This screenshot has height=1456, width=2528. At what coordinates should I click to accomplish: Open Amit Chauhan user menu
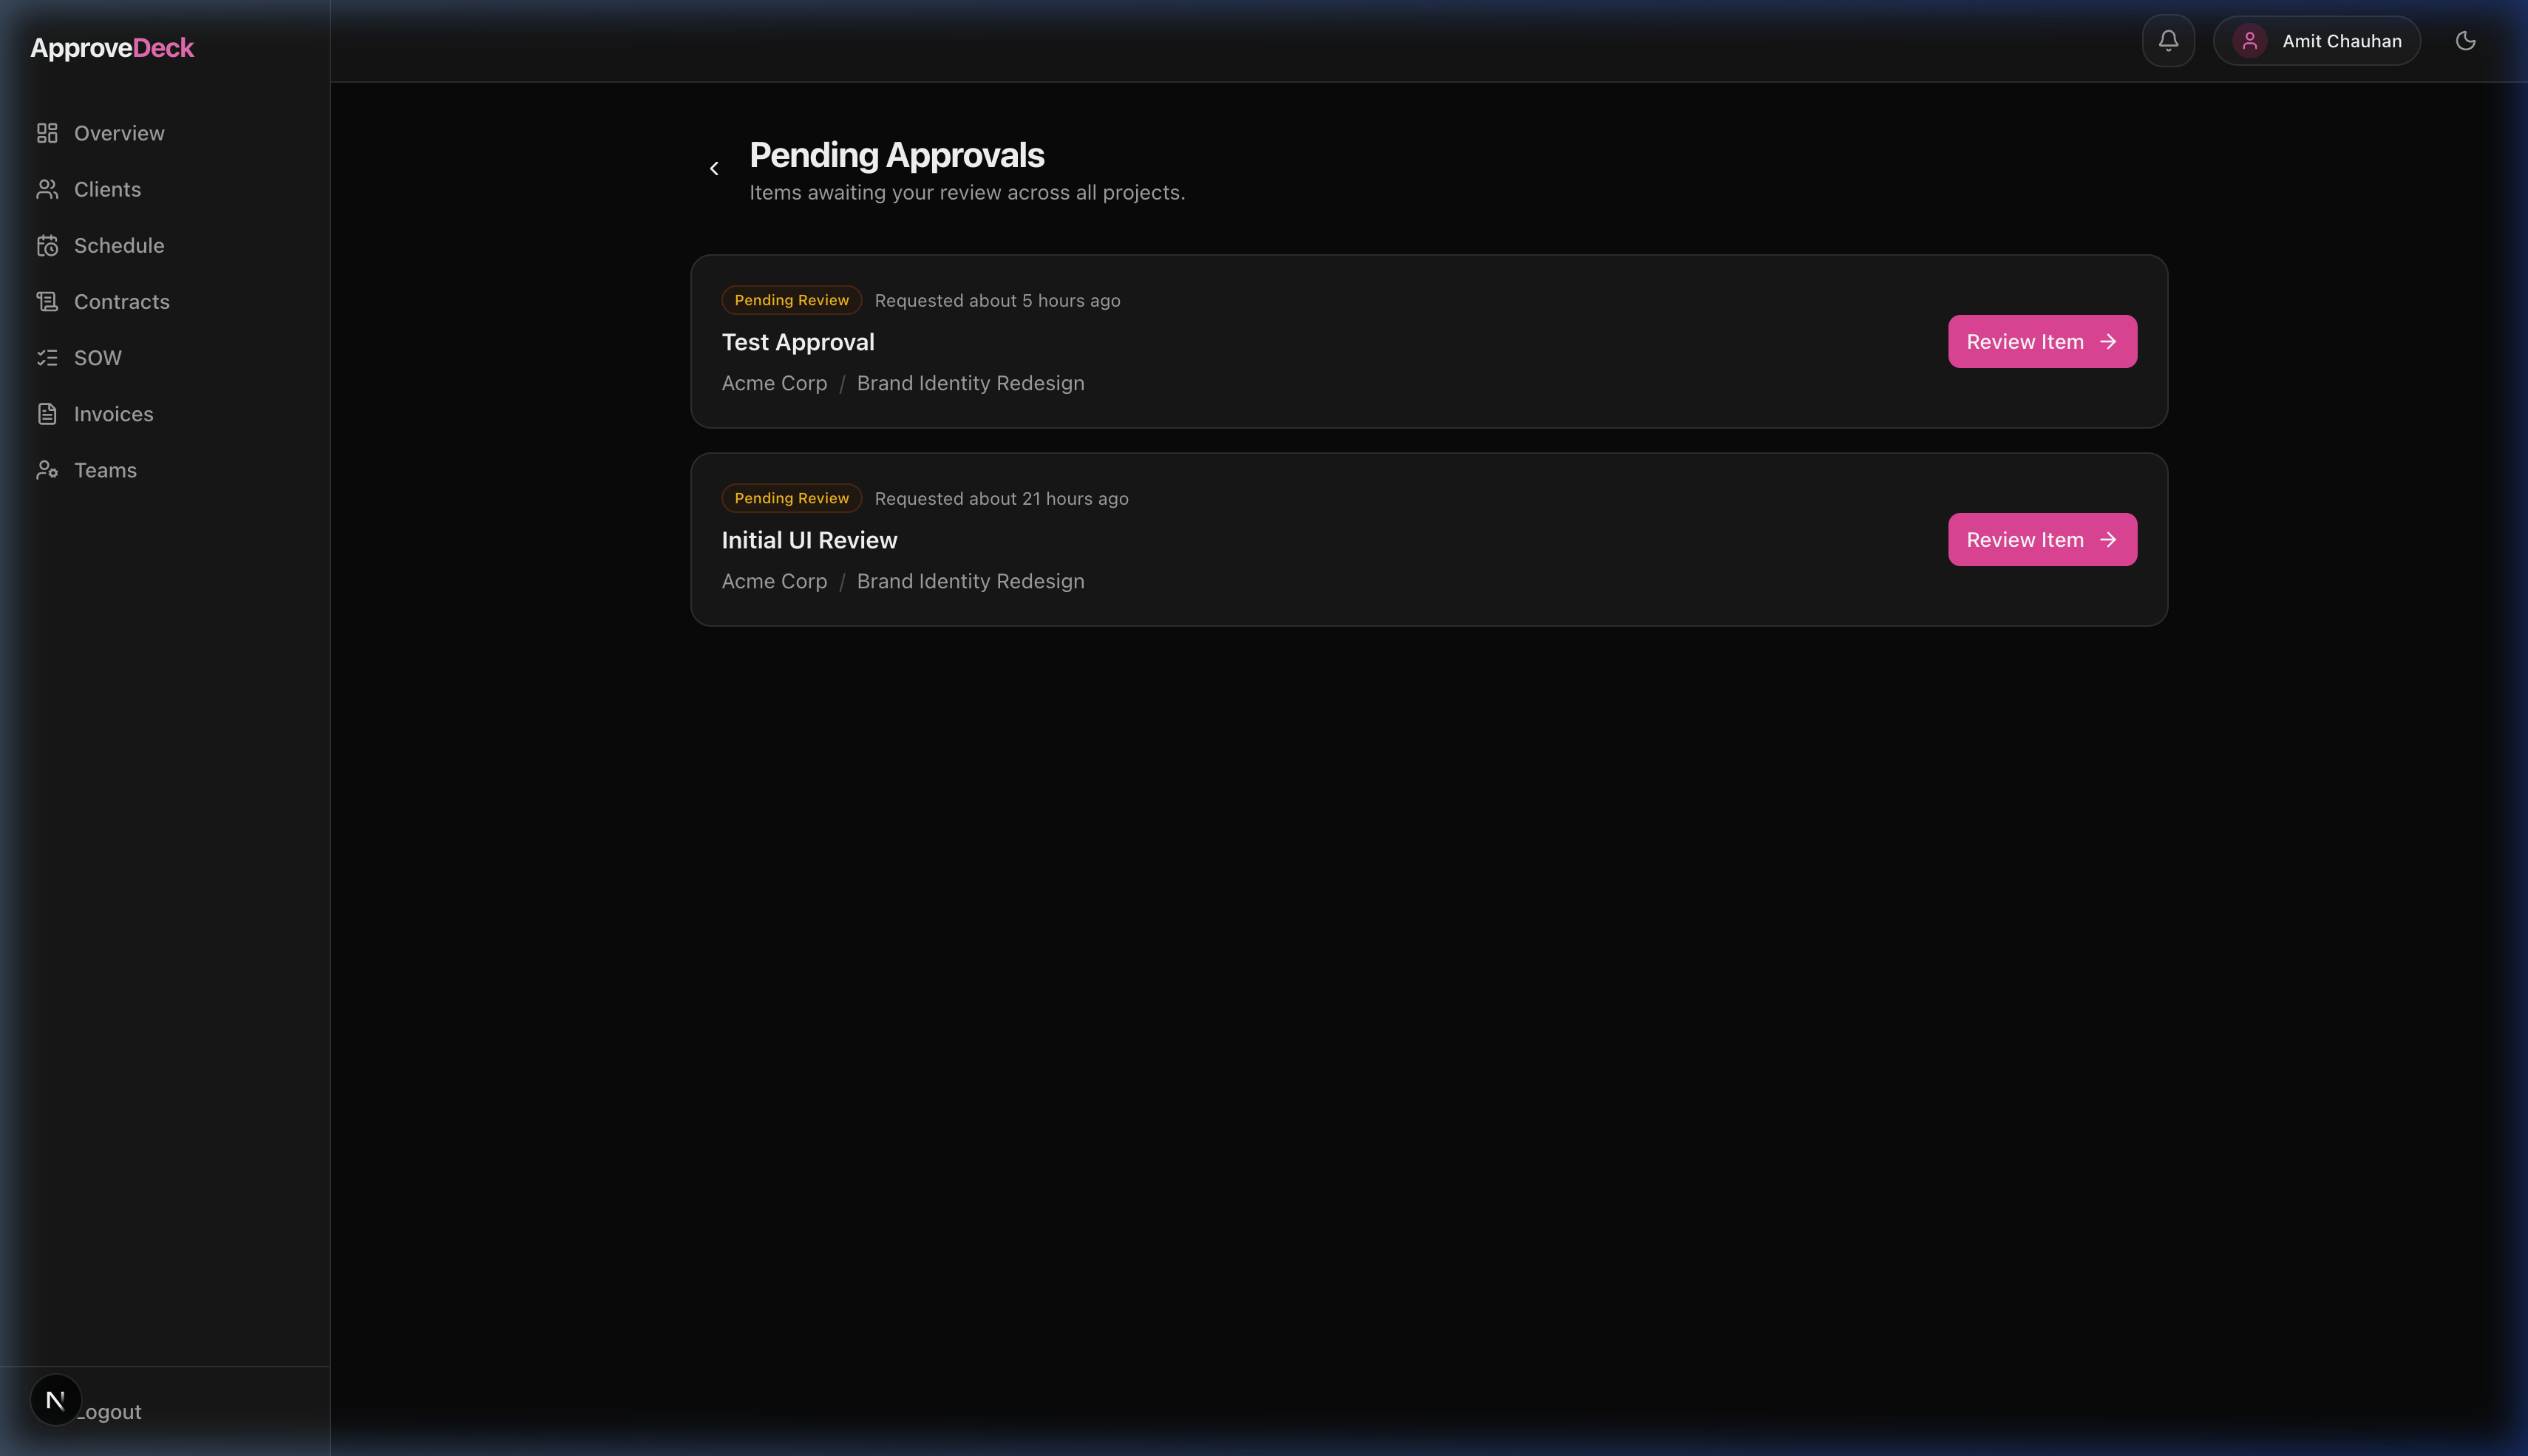click(x=2316, y=41)
